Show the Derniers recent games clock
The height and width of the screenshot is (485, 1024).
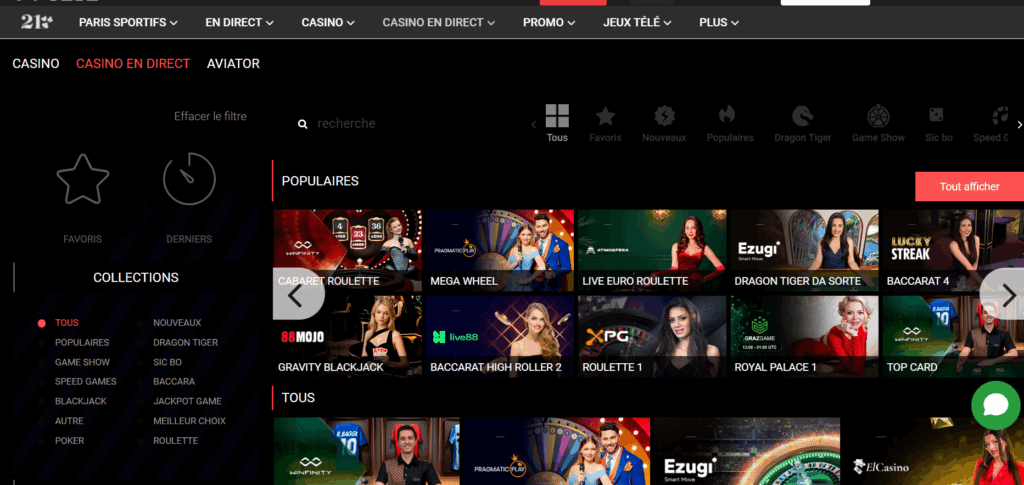click(189, 181)
